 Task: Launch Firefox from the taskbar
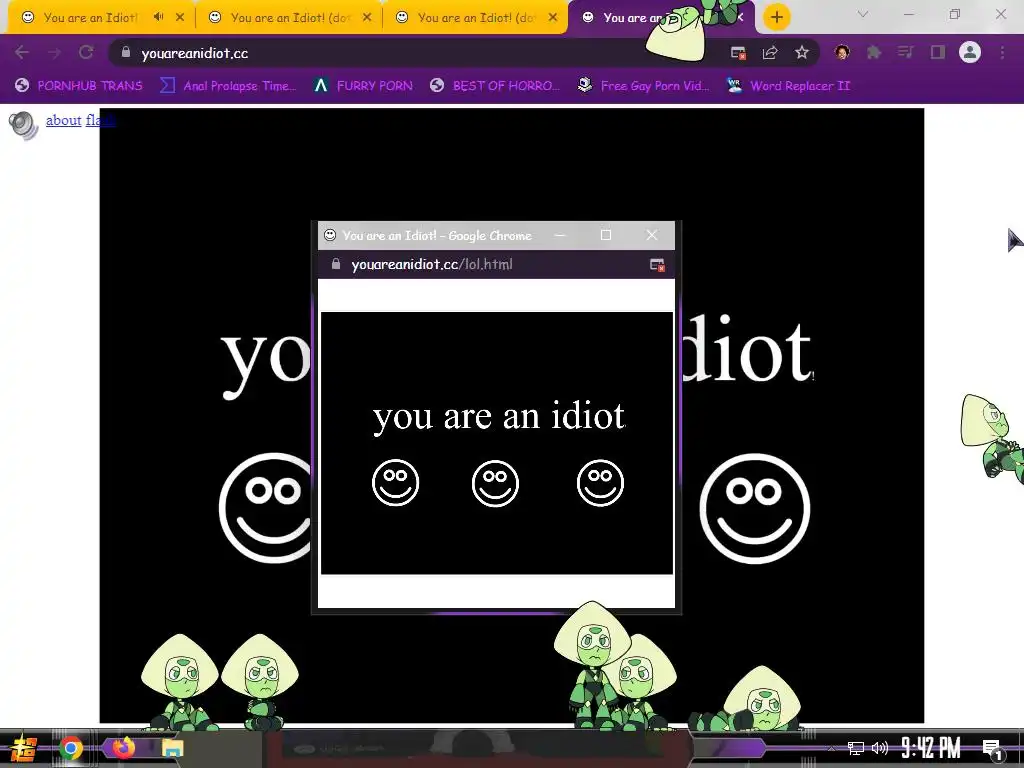coord(122,748)
